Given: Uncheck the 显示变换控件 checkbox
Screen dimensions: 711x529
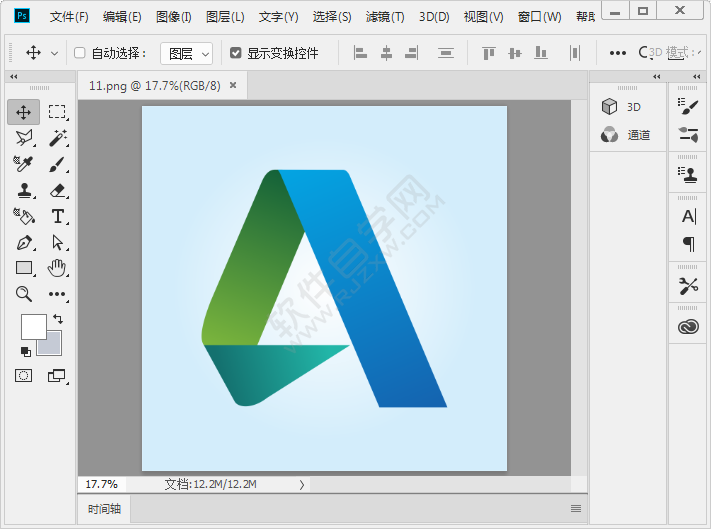Looking at the screenshot, I should pos(235,53).
